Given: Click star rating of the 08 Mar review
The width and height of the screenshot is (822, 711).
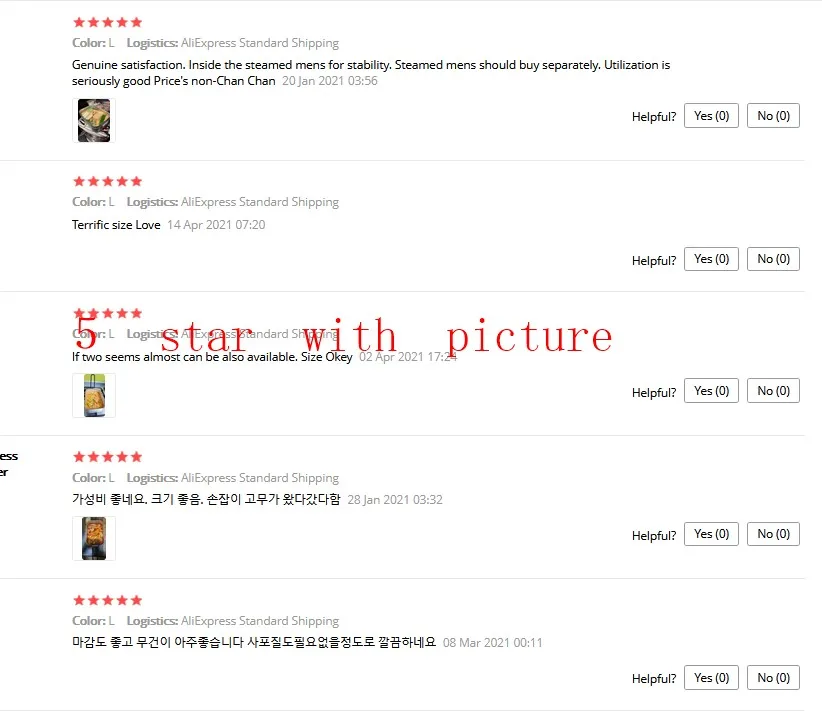Looking at the screenshot, I should pos(107,600).
